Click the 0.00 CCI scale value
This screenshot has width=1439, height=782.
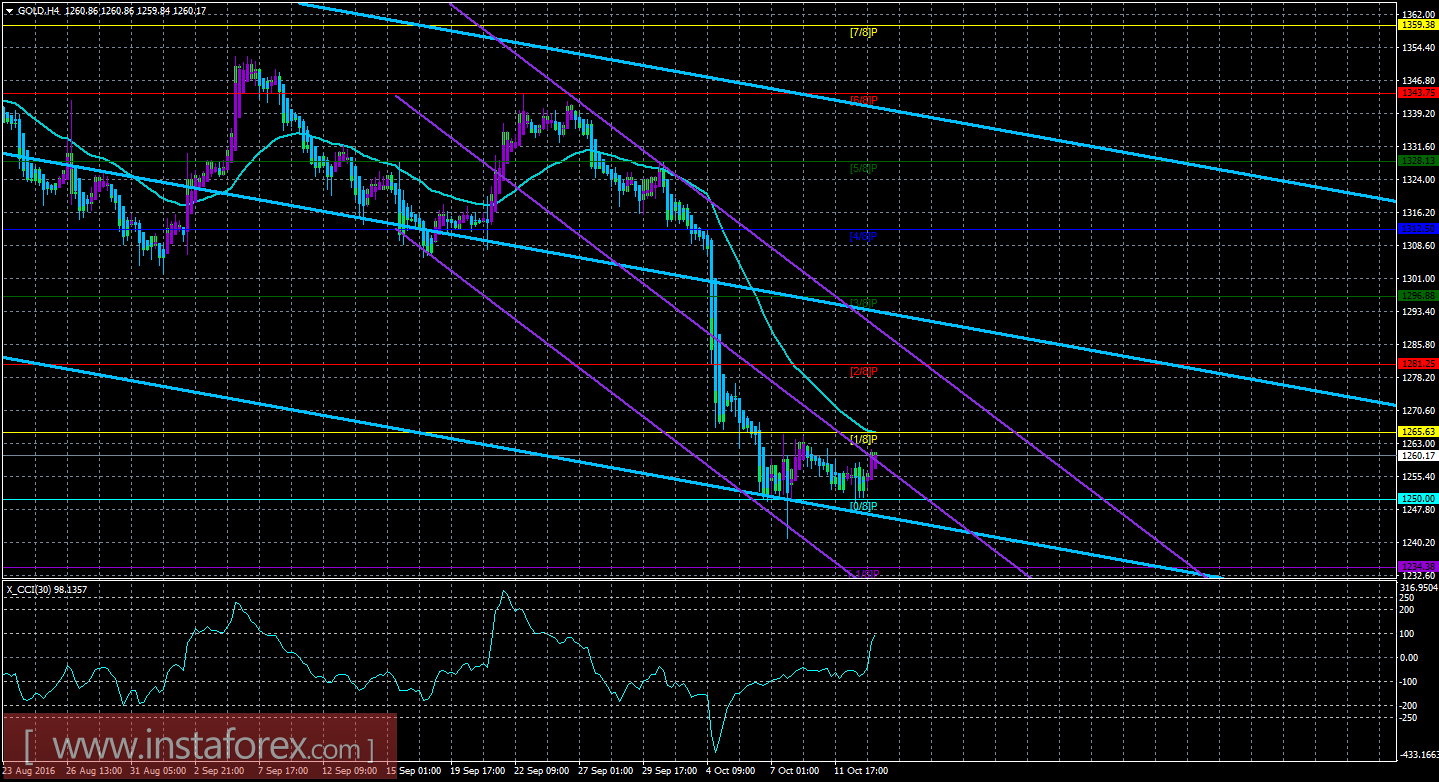pos(1410,657)
